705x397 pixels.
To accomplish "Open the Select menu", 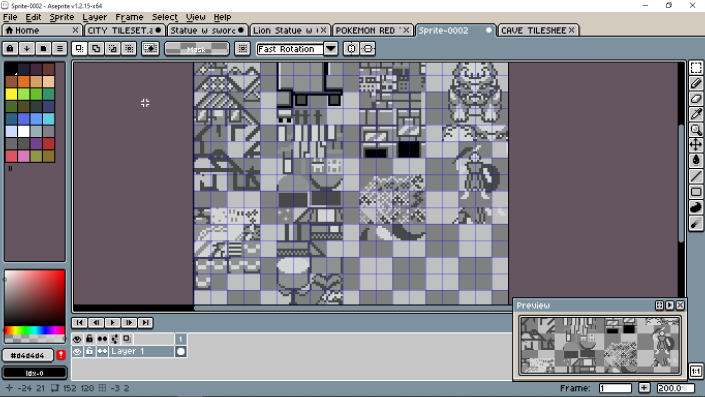I will click(x=165, y=17).
